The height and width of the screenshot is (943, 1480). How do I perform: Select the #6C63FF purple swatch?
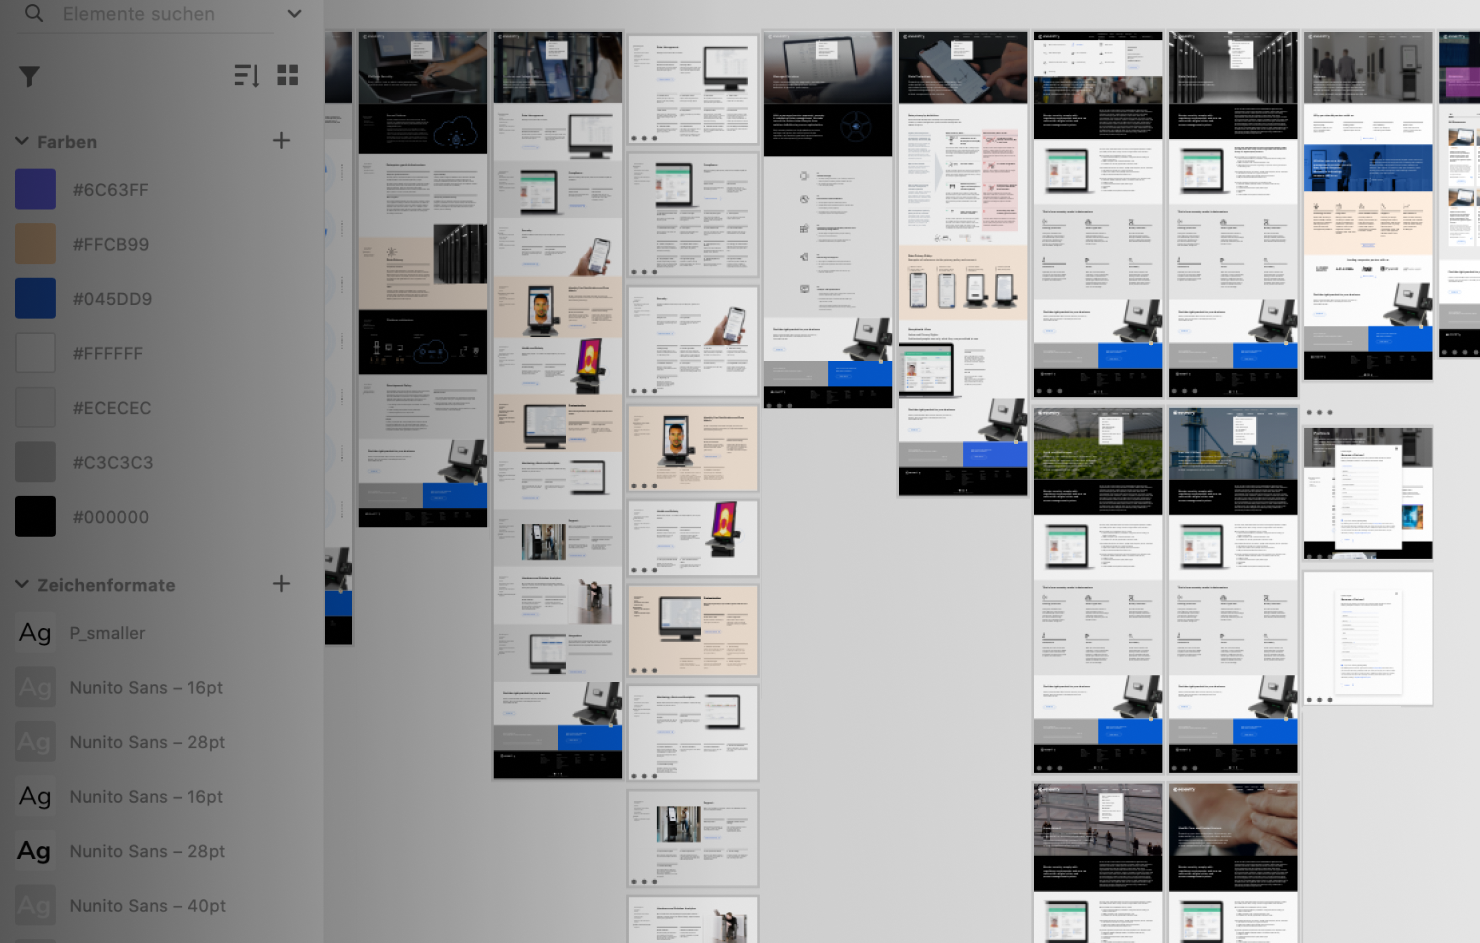[35, 190]
